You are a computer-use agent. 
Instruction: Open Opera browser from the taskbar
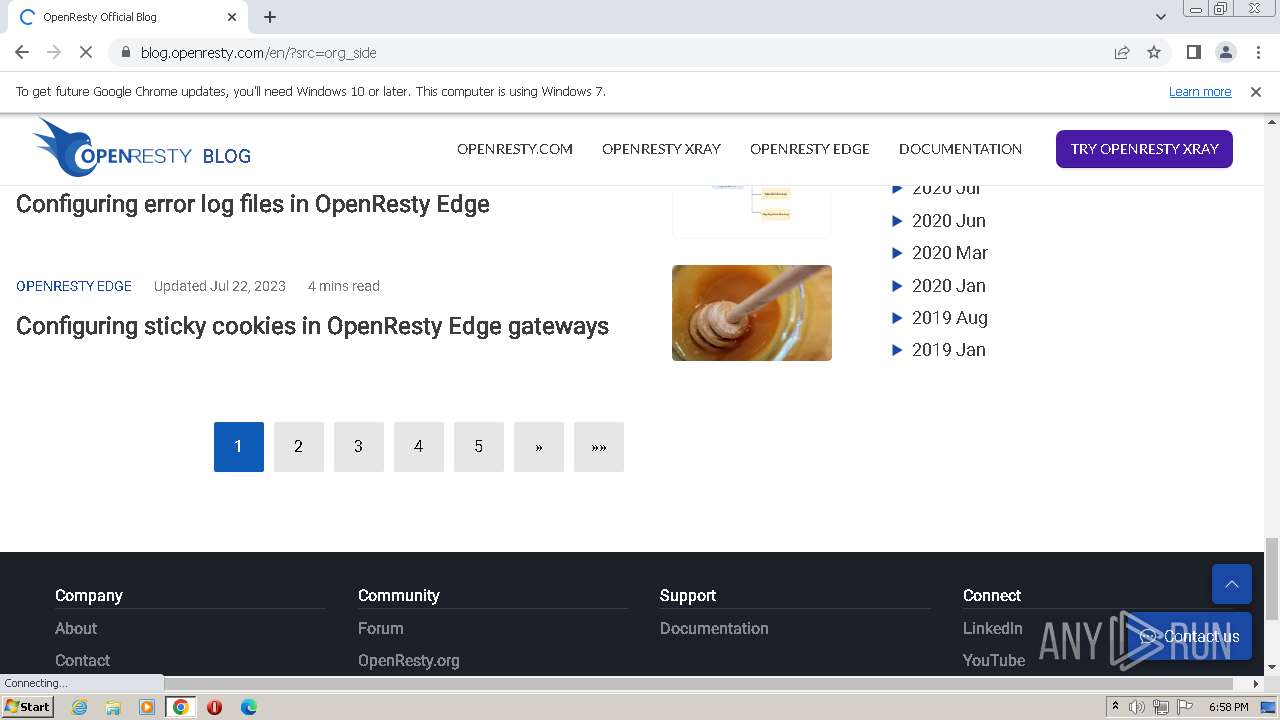[x=214, y=707]
